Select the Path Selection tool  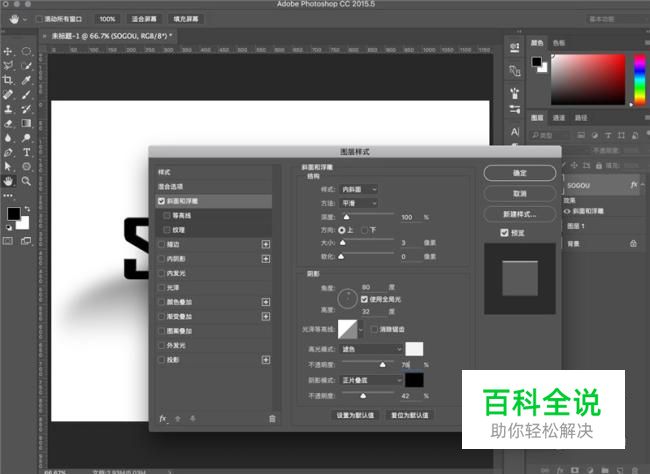pyautogui.click(x=8, y=166)
